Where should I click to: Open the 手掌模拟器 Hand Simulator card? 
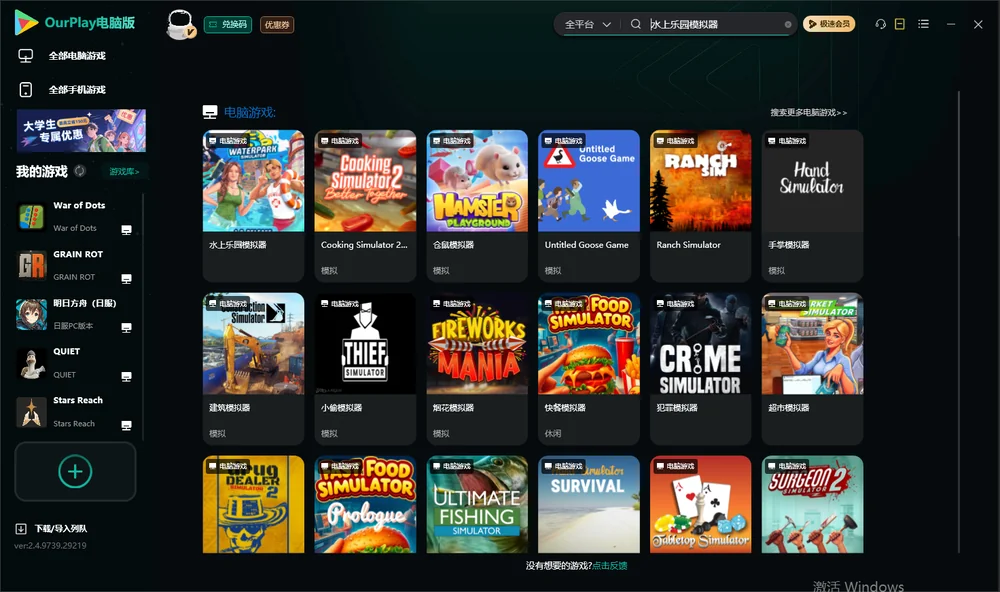pyautogui.click(x=812, y=206)
